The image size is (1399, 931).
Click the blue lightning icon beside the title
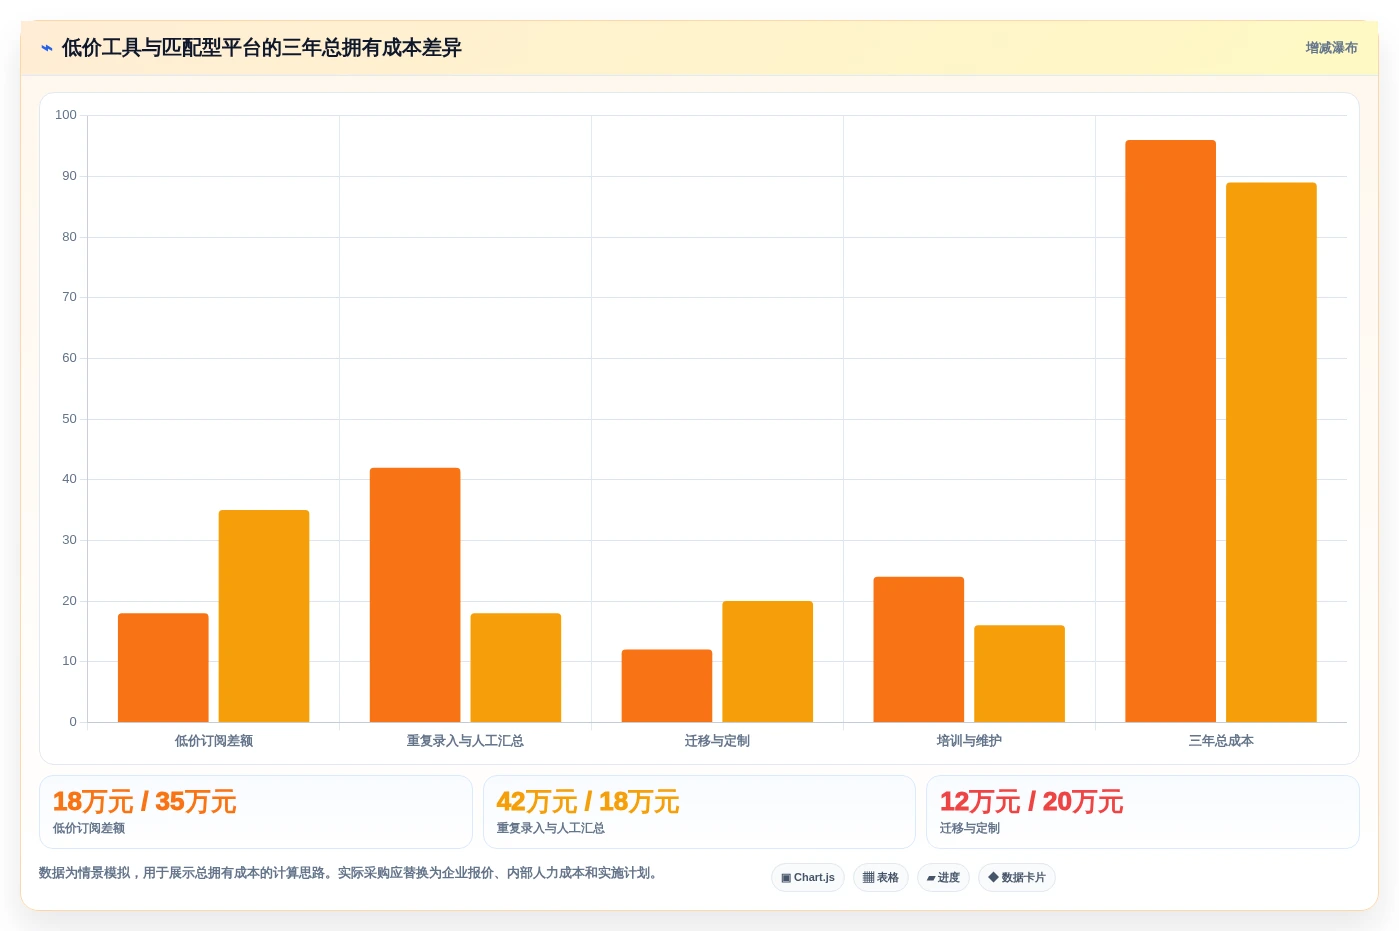pos(47,48)
